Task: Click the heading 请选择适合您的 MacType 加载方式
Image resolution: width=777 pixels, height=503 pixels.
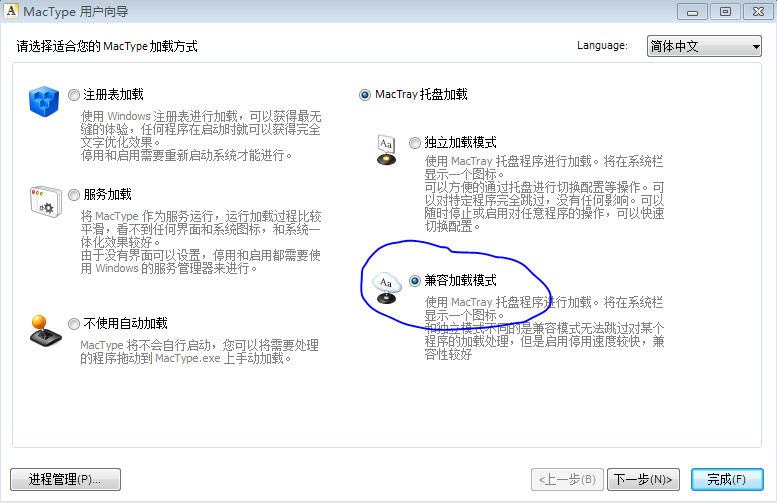Action: (x=107, y=47)
